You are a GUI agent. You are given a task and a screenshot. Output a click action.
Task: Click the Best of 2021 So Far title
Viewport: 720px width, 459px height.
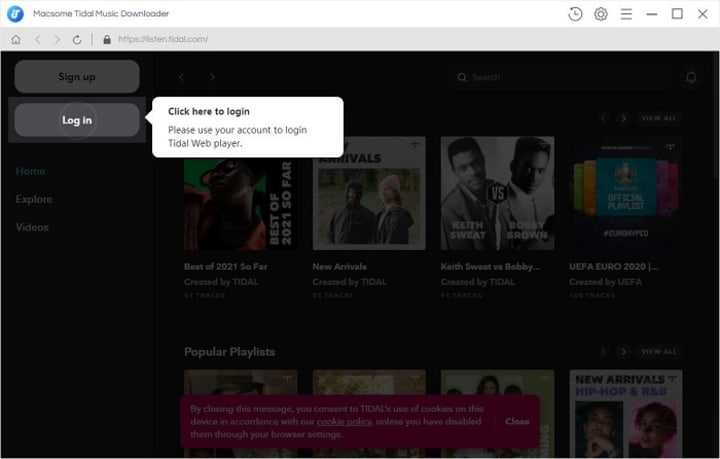(225, 267)
